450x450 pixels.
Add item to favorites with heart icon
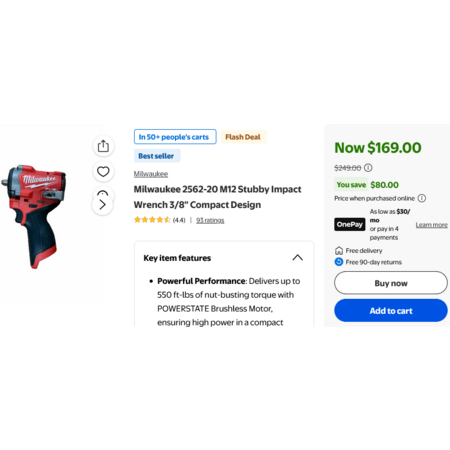pyautogui.click(x=103, y=172)
